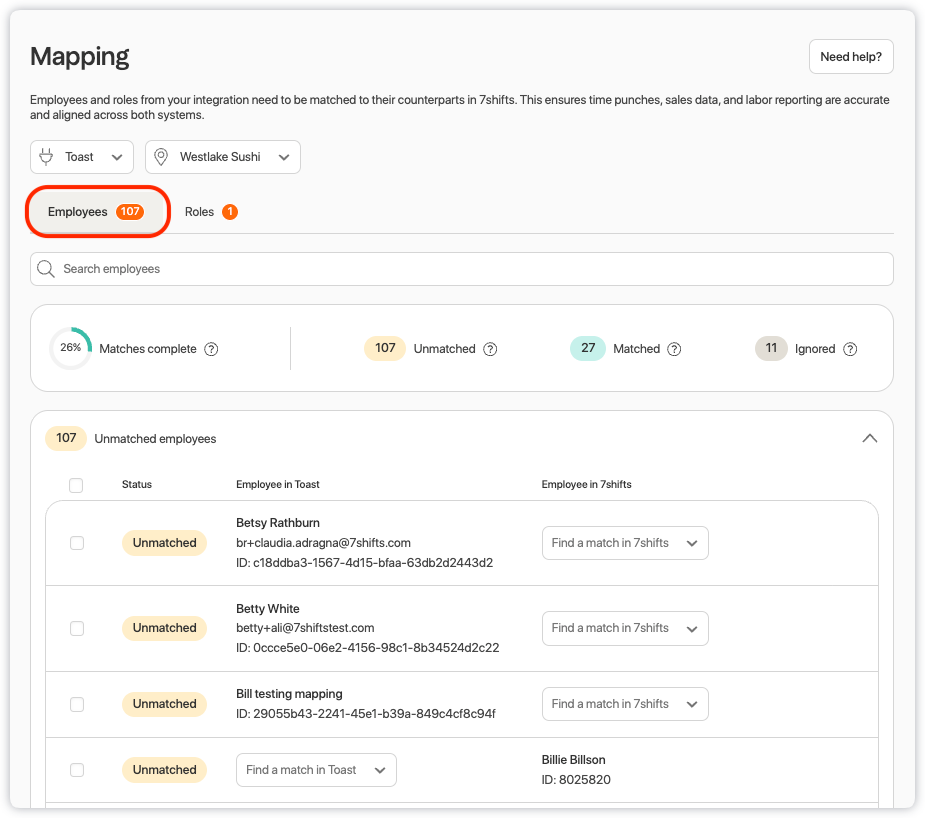925x818 pixels.
Task: Click help icon beside Ignored count
Action: (850, 349)
